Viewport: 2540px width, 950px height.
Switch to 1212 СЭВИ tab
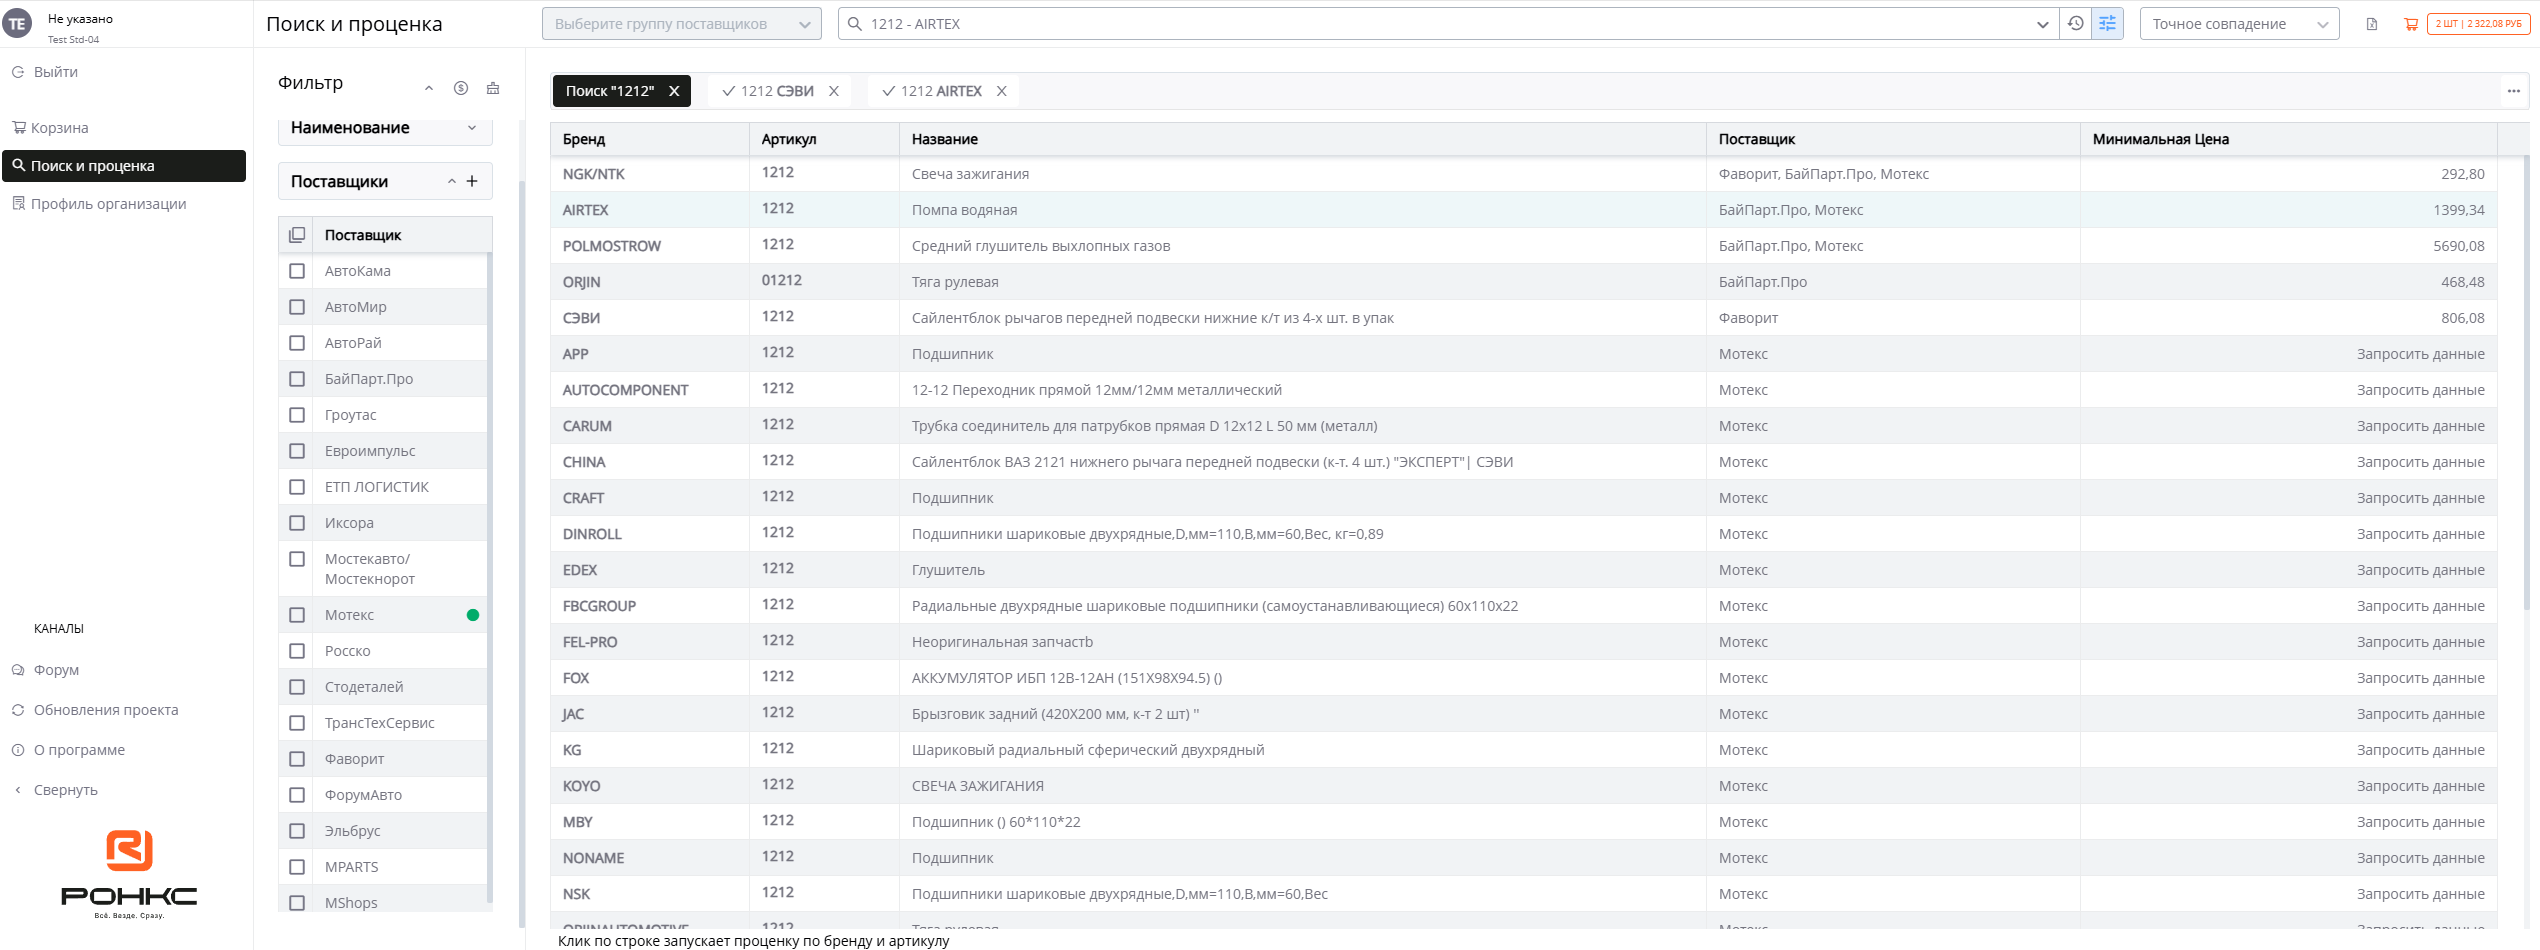coord(777,91)
